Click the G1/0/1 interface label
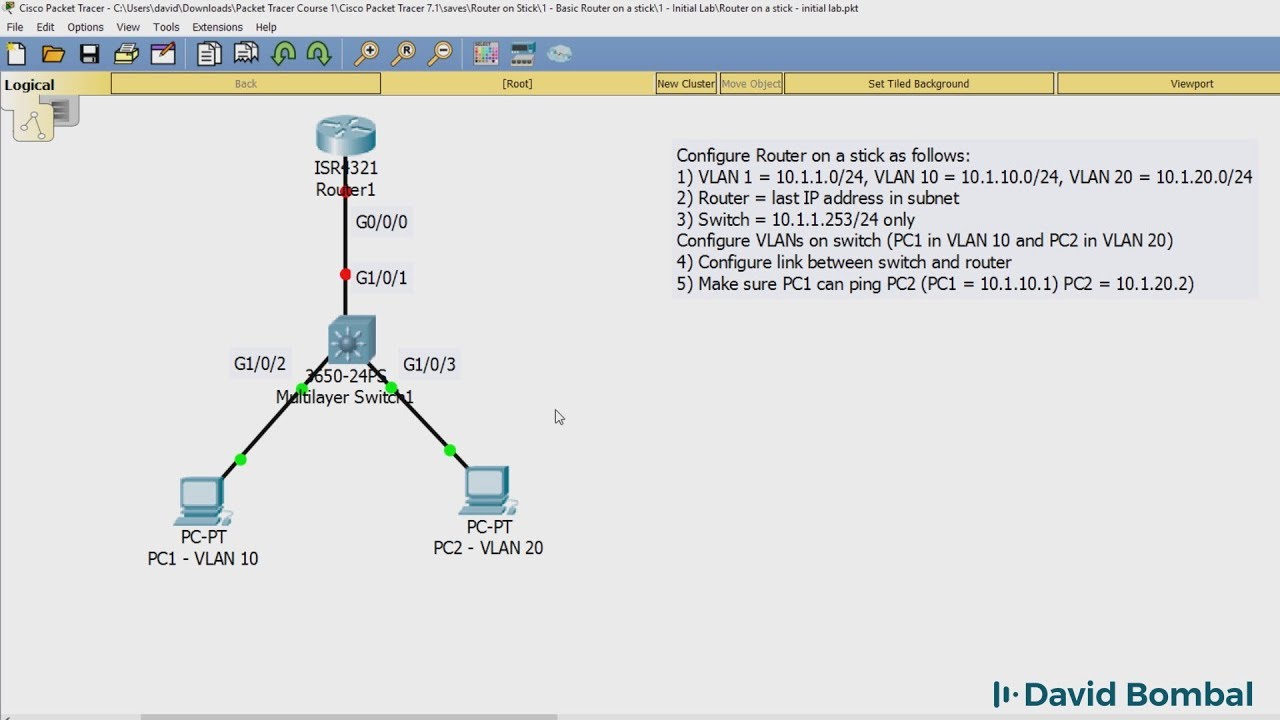 coord(382,277)
